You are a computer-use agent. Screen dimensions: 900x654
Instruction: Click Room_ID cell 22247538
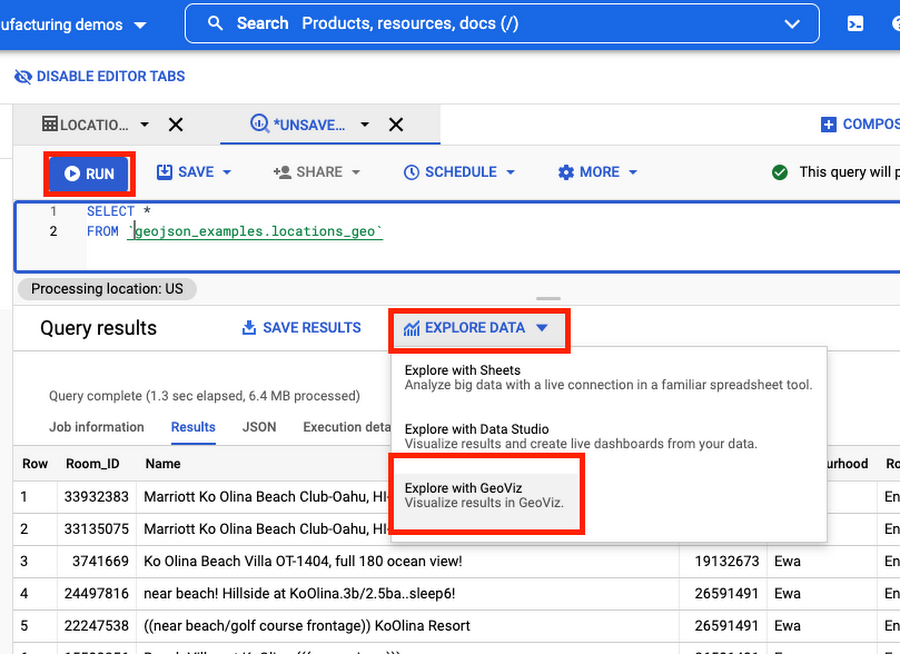tap(96, 625)
